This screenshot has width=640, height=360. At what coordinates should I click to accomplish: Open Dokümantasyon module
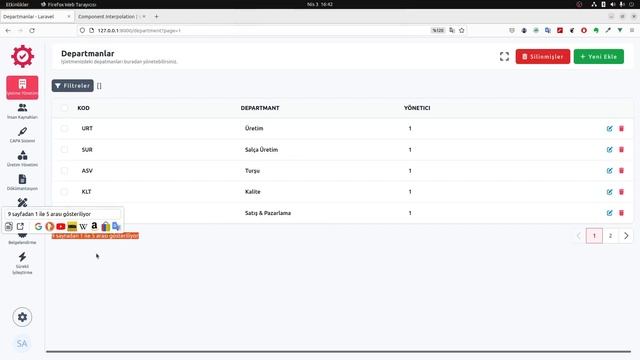tap(22, 182)
